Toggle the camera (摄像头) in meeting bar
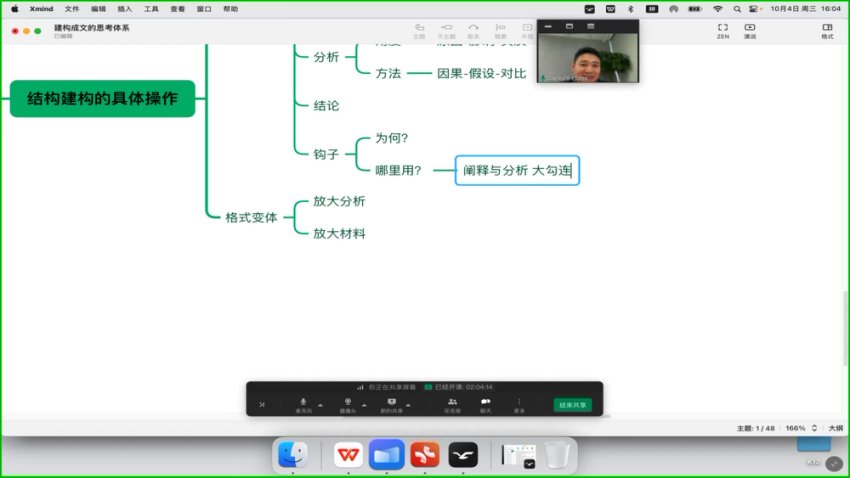Viewport: 850px width, 478px height. (347, 404)
